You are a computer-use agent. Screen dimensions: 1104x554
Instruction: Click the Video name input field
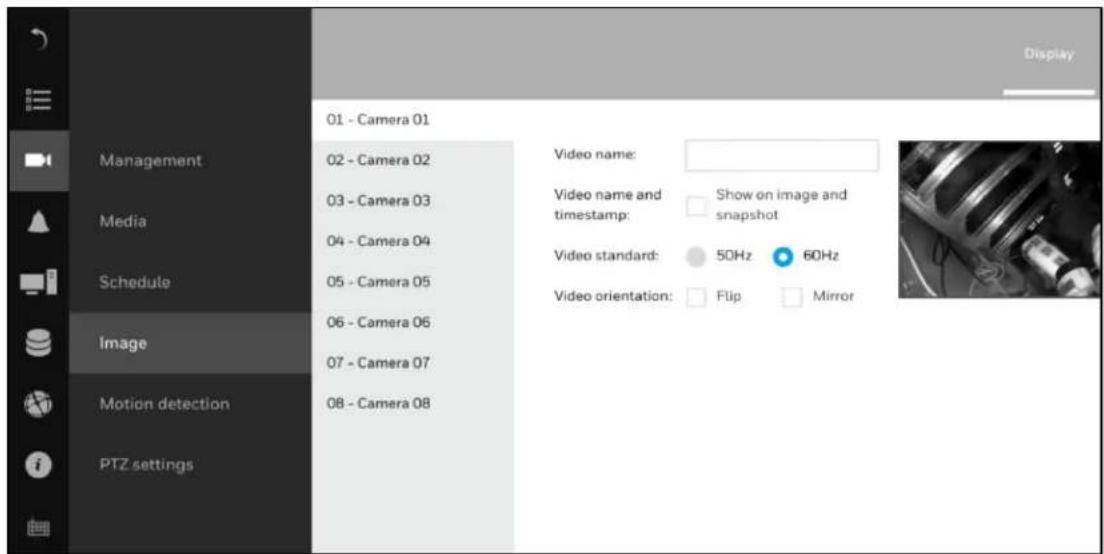tap(782, 155)
